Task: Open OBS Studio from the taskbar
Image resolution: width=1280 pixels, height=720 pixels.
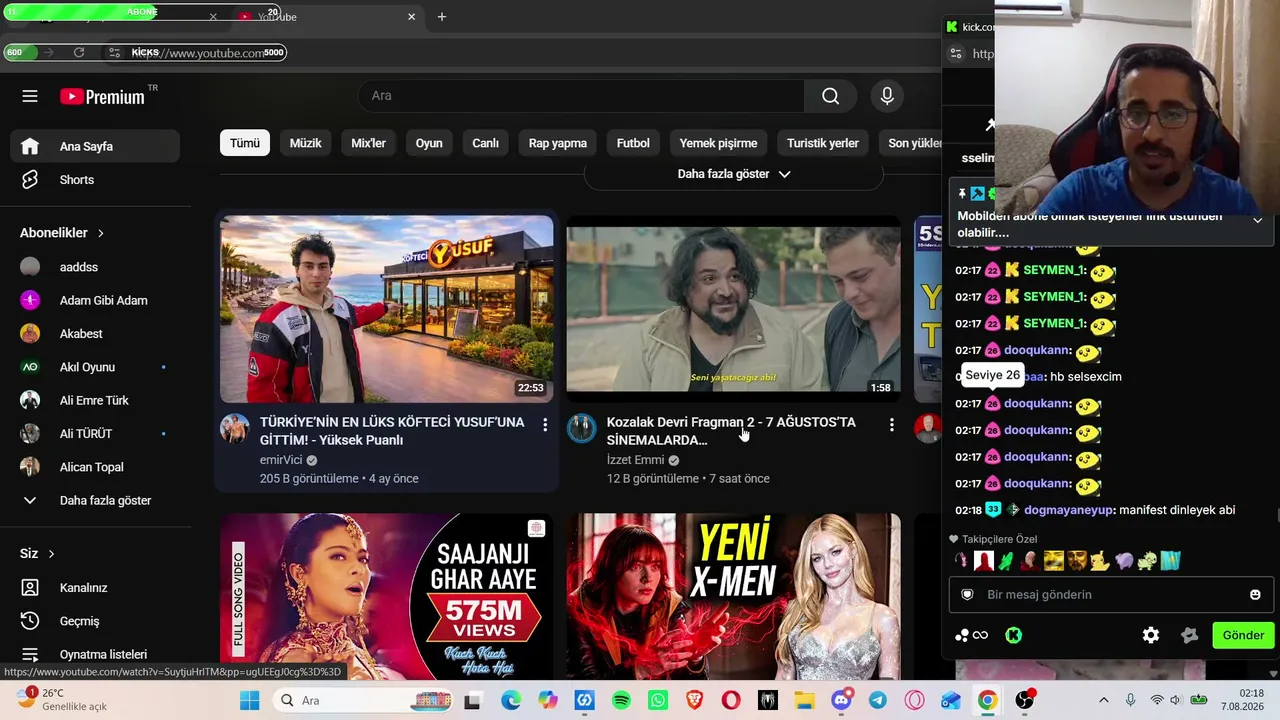Action: [1024, 701]
